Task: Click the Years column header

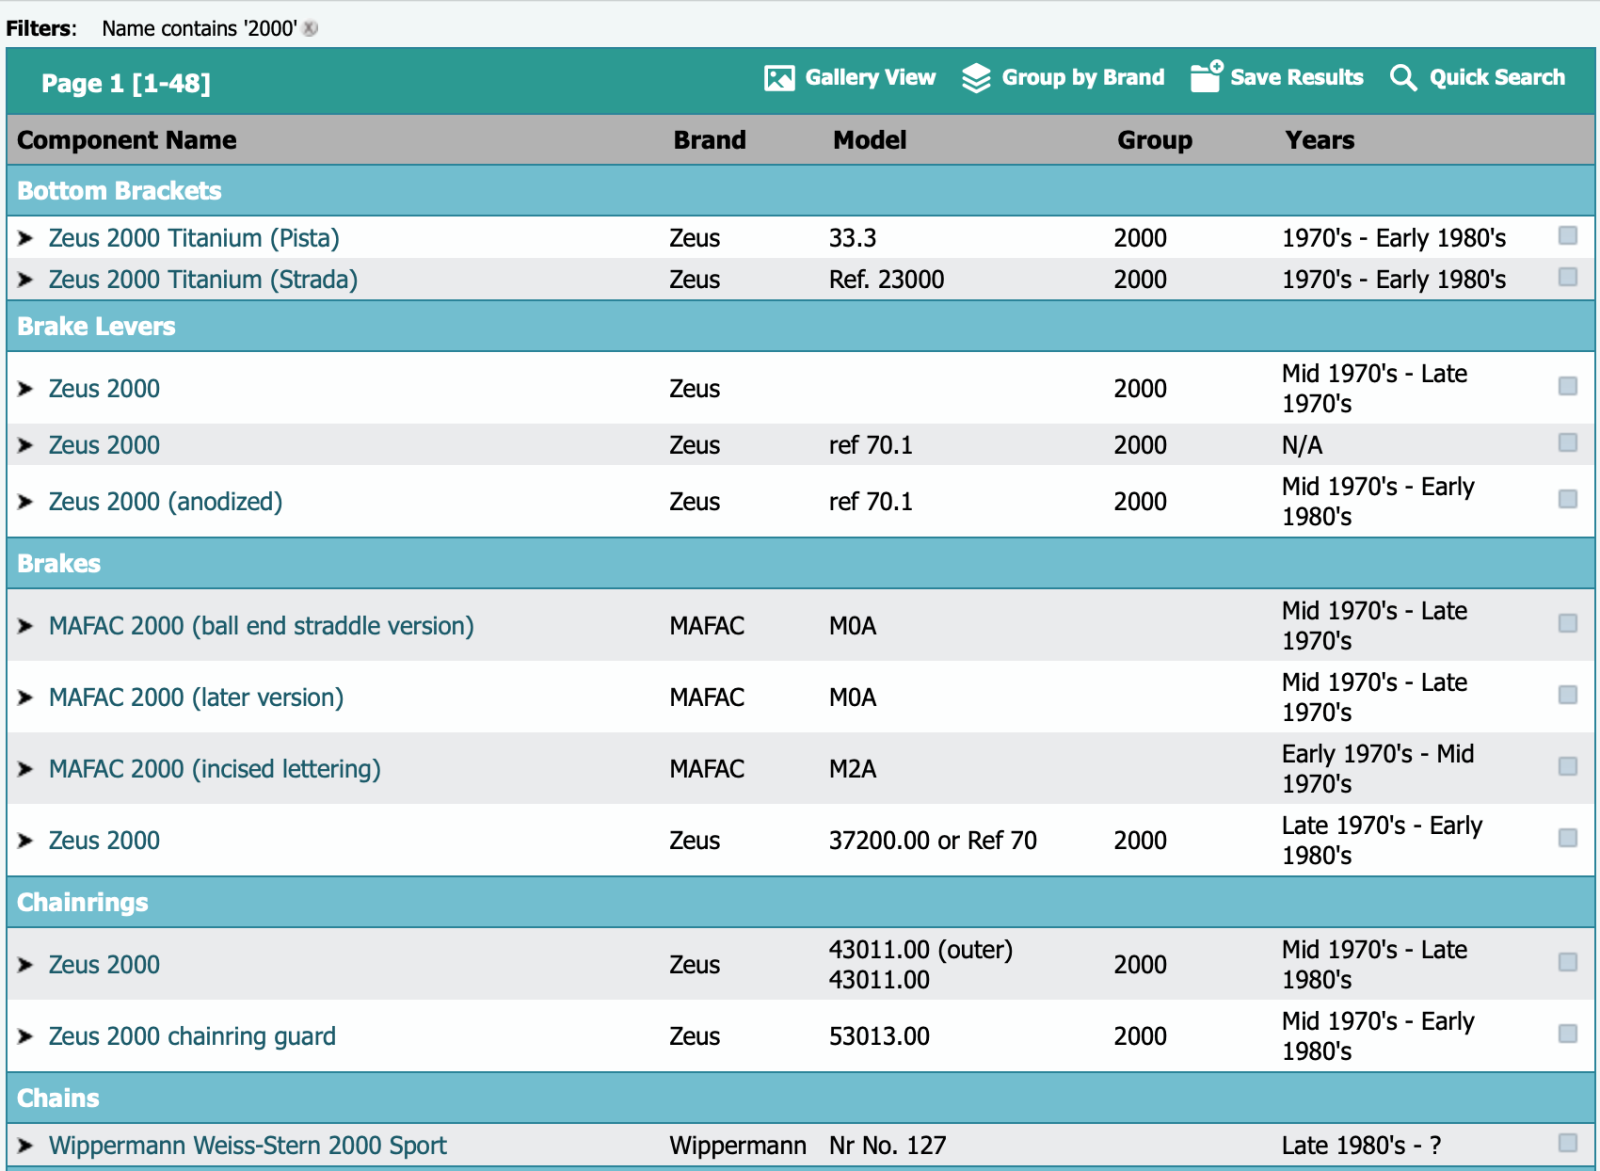Action: (1319, 140)
